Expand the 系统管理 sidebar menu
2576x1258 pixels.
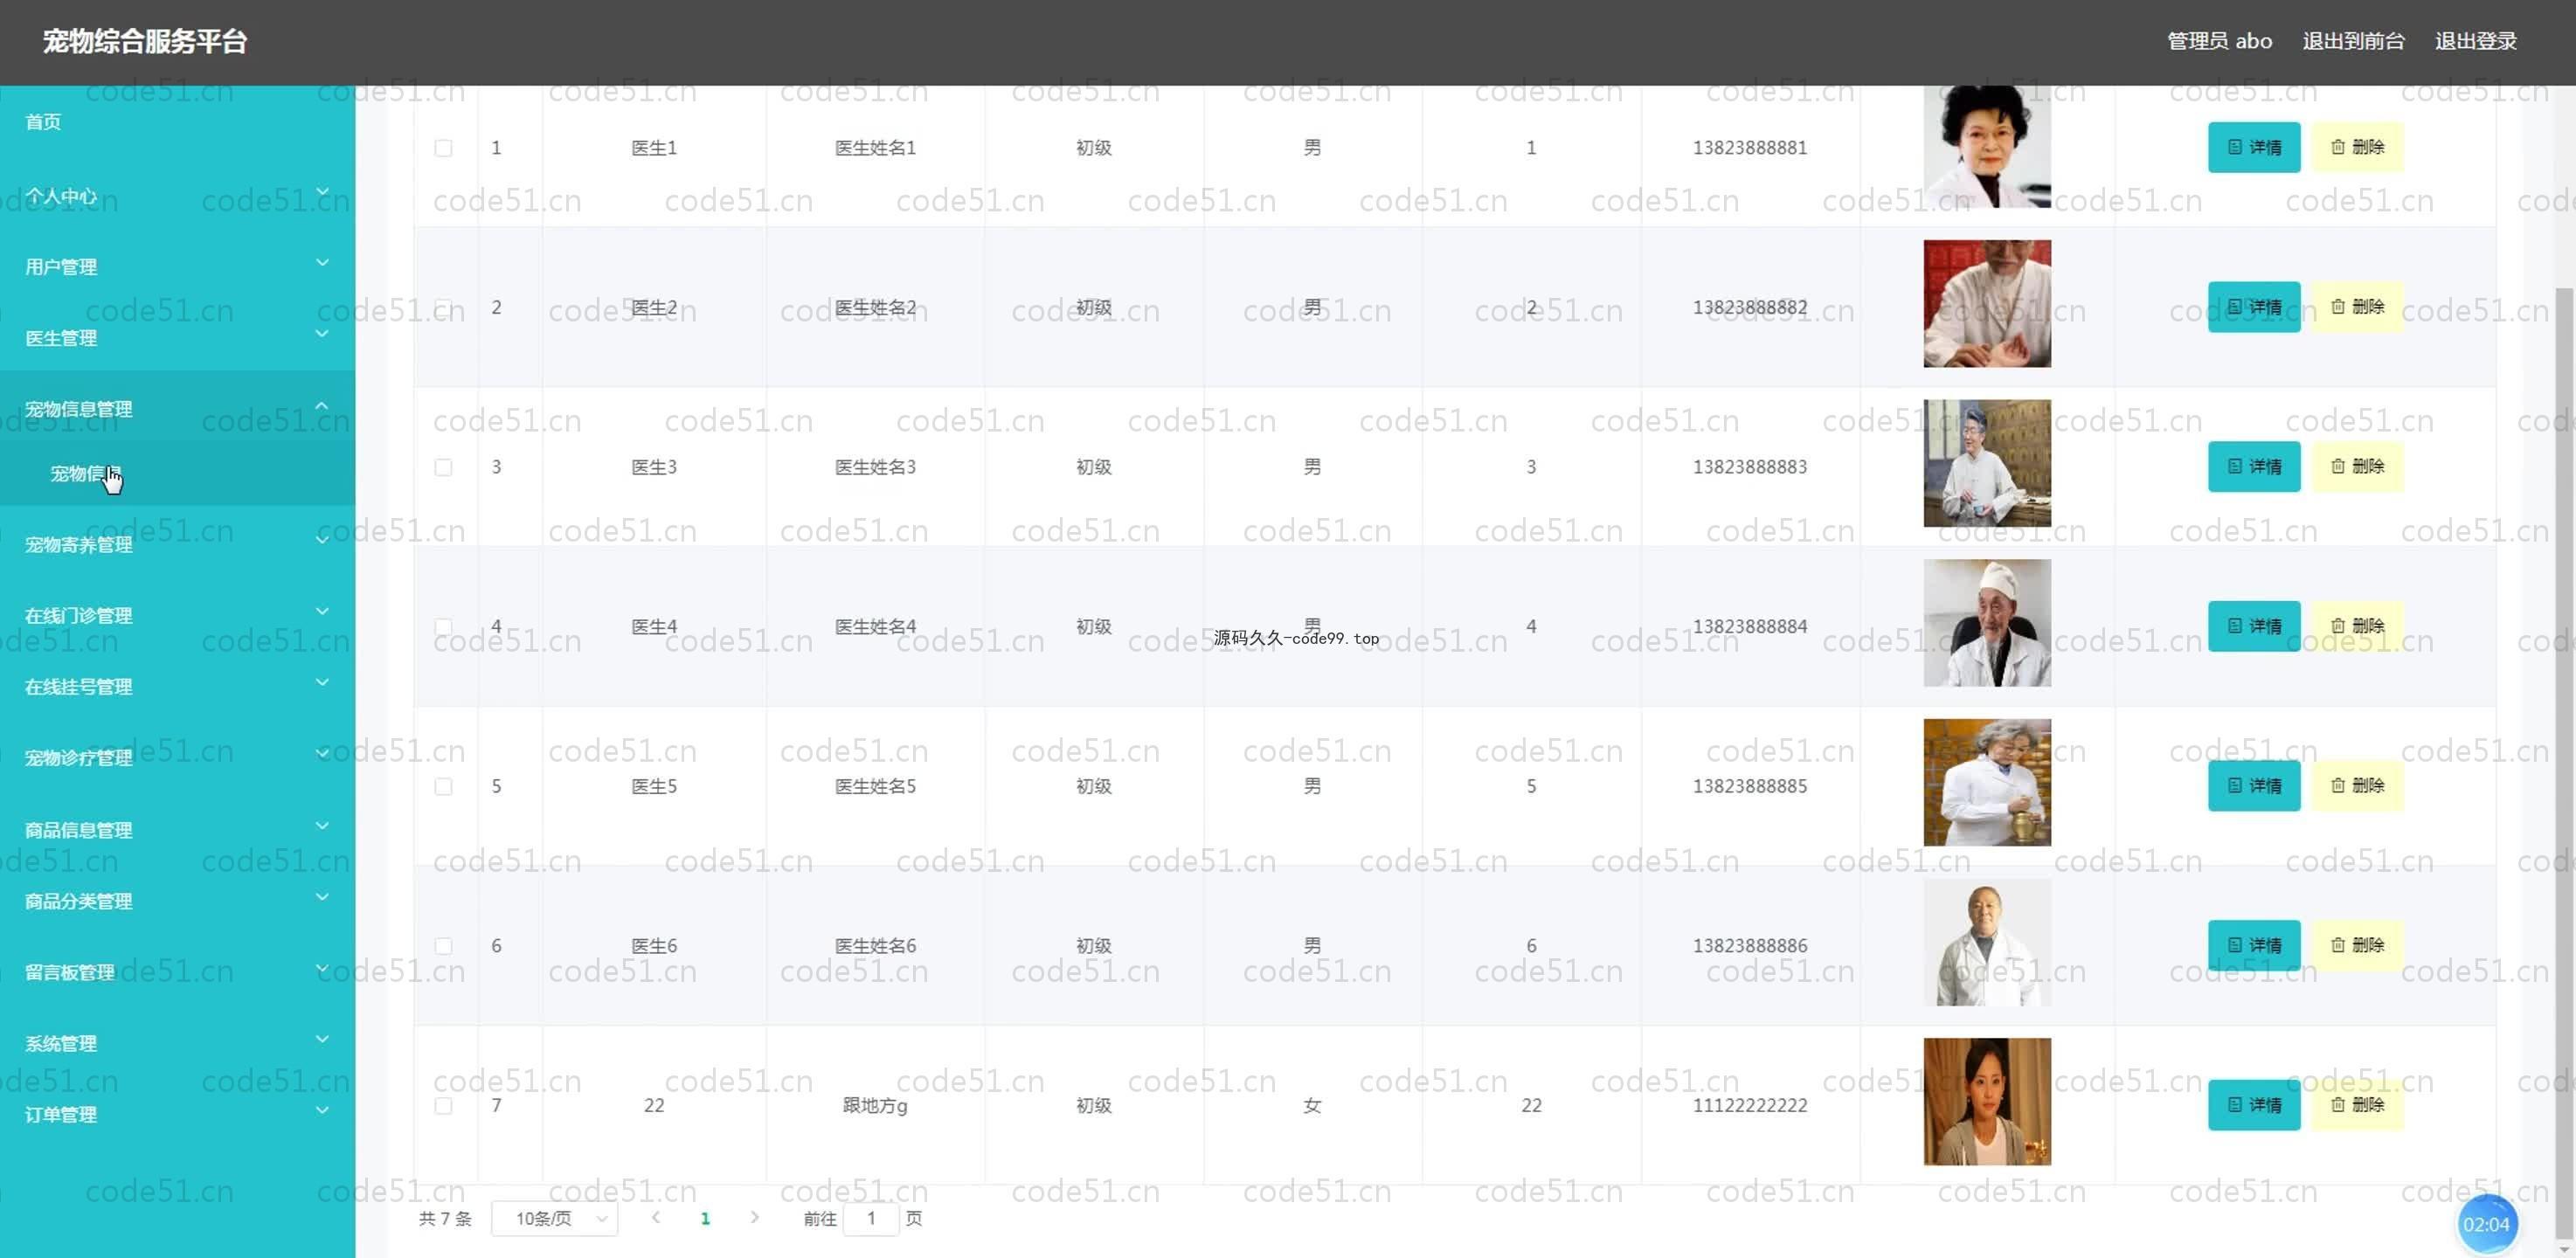[x=177, y=1042]
